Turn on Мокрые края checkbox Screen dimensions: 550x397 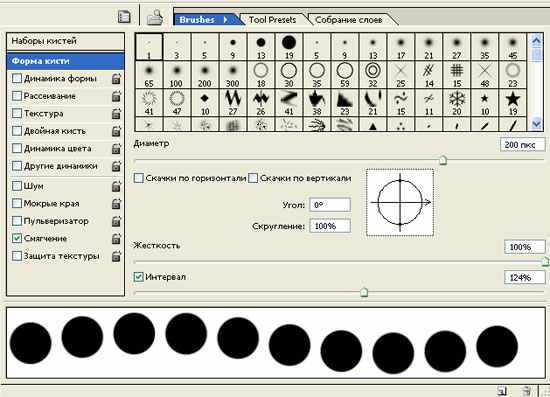pyautogui.click(x=16, y=203)
